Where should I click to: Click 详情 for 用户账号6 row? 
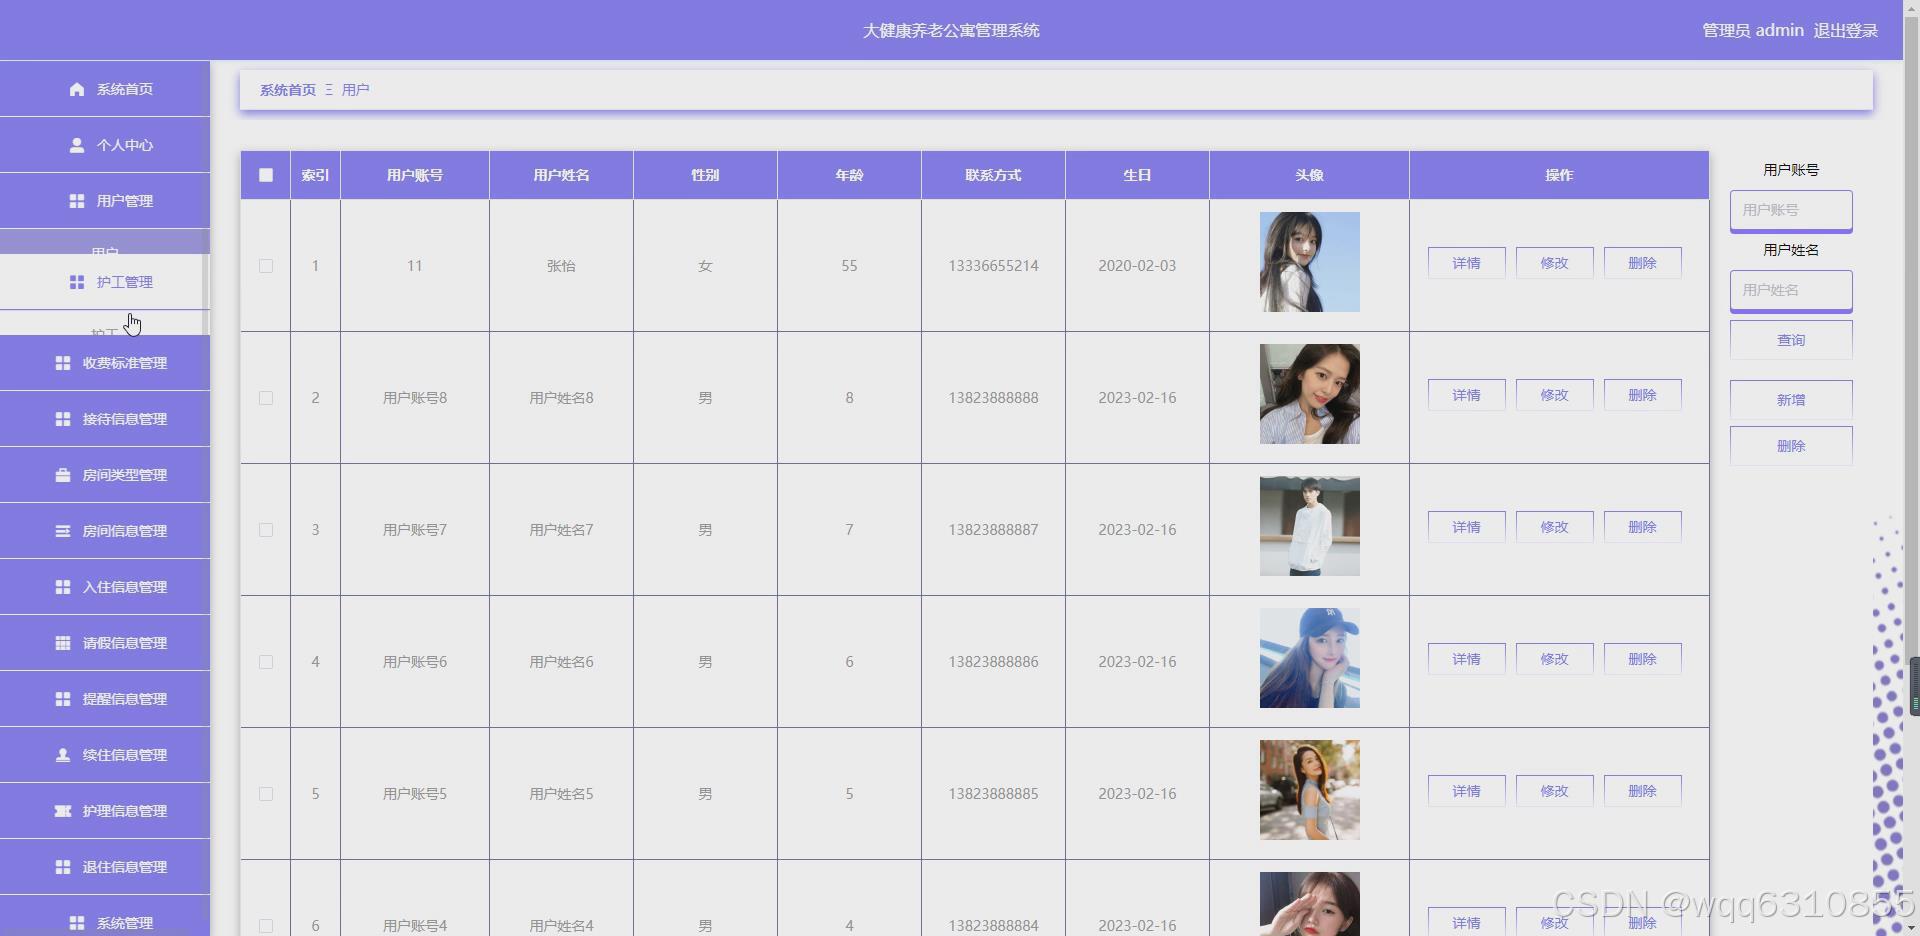[x=1466, y=659]
